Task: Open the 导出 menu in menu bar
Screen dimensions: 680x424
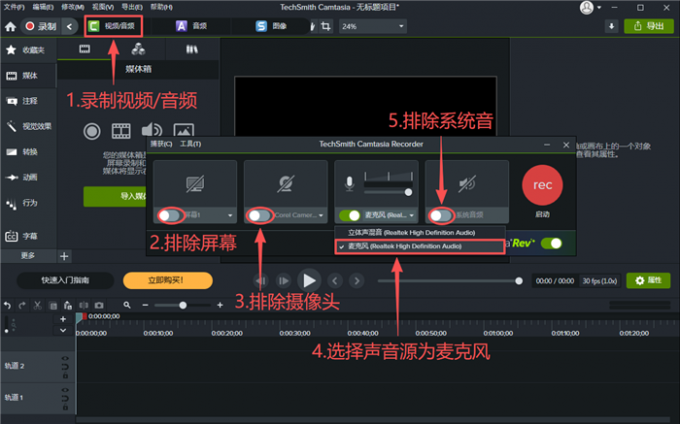Action: [131, 7]
